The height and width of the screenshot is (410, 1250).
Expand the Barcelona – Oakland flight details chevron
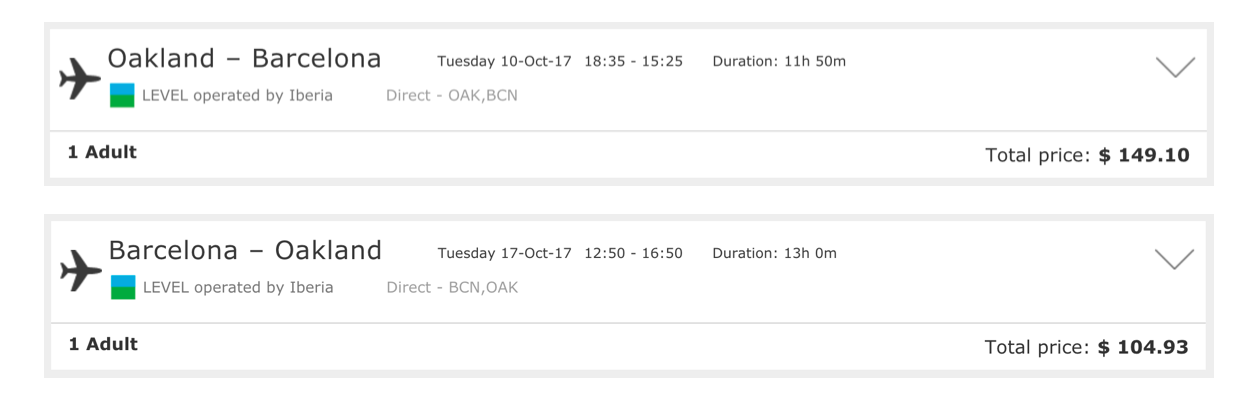pos(1174,259)
